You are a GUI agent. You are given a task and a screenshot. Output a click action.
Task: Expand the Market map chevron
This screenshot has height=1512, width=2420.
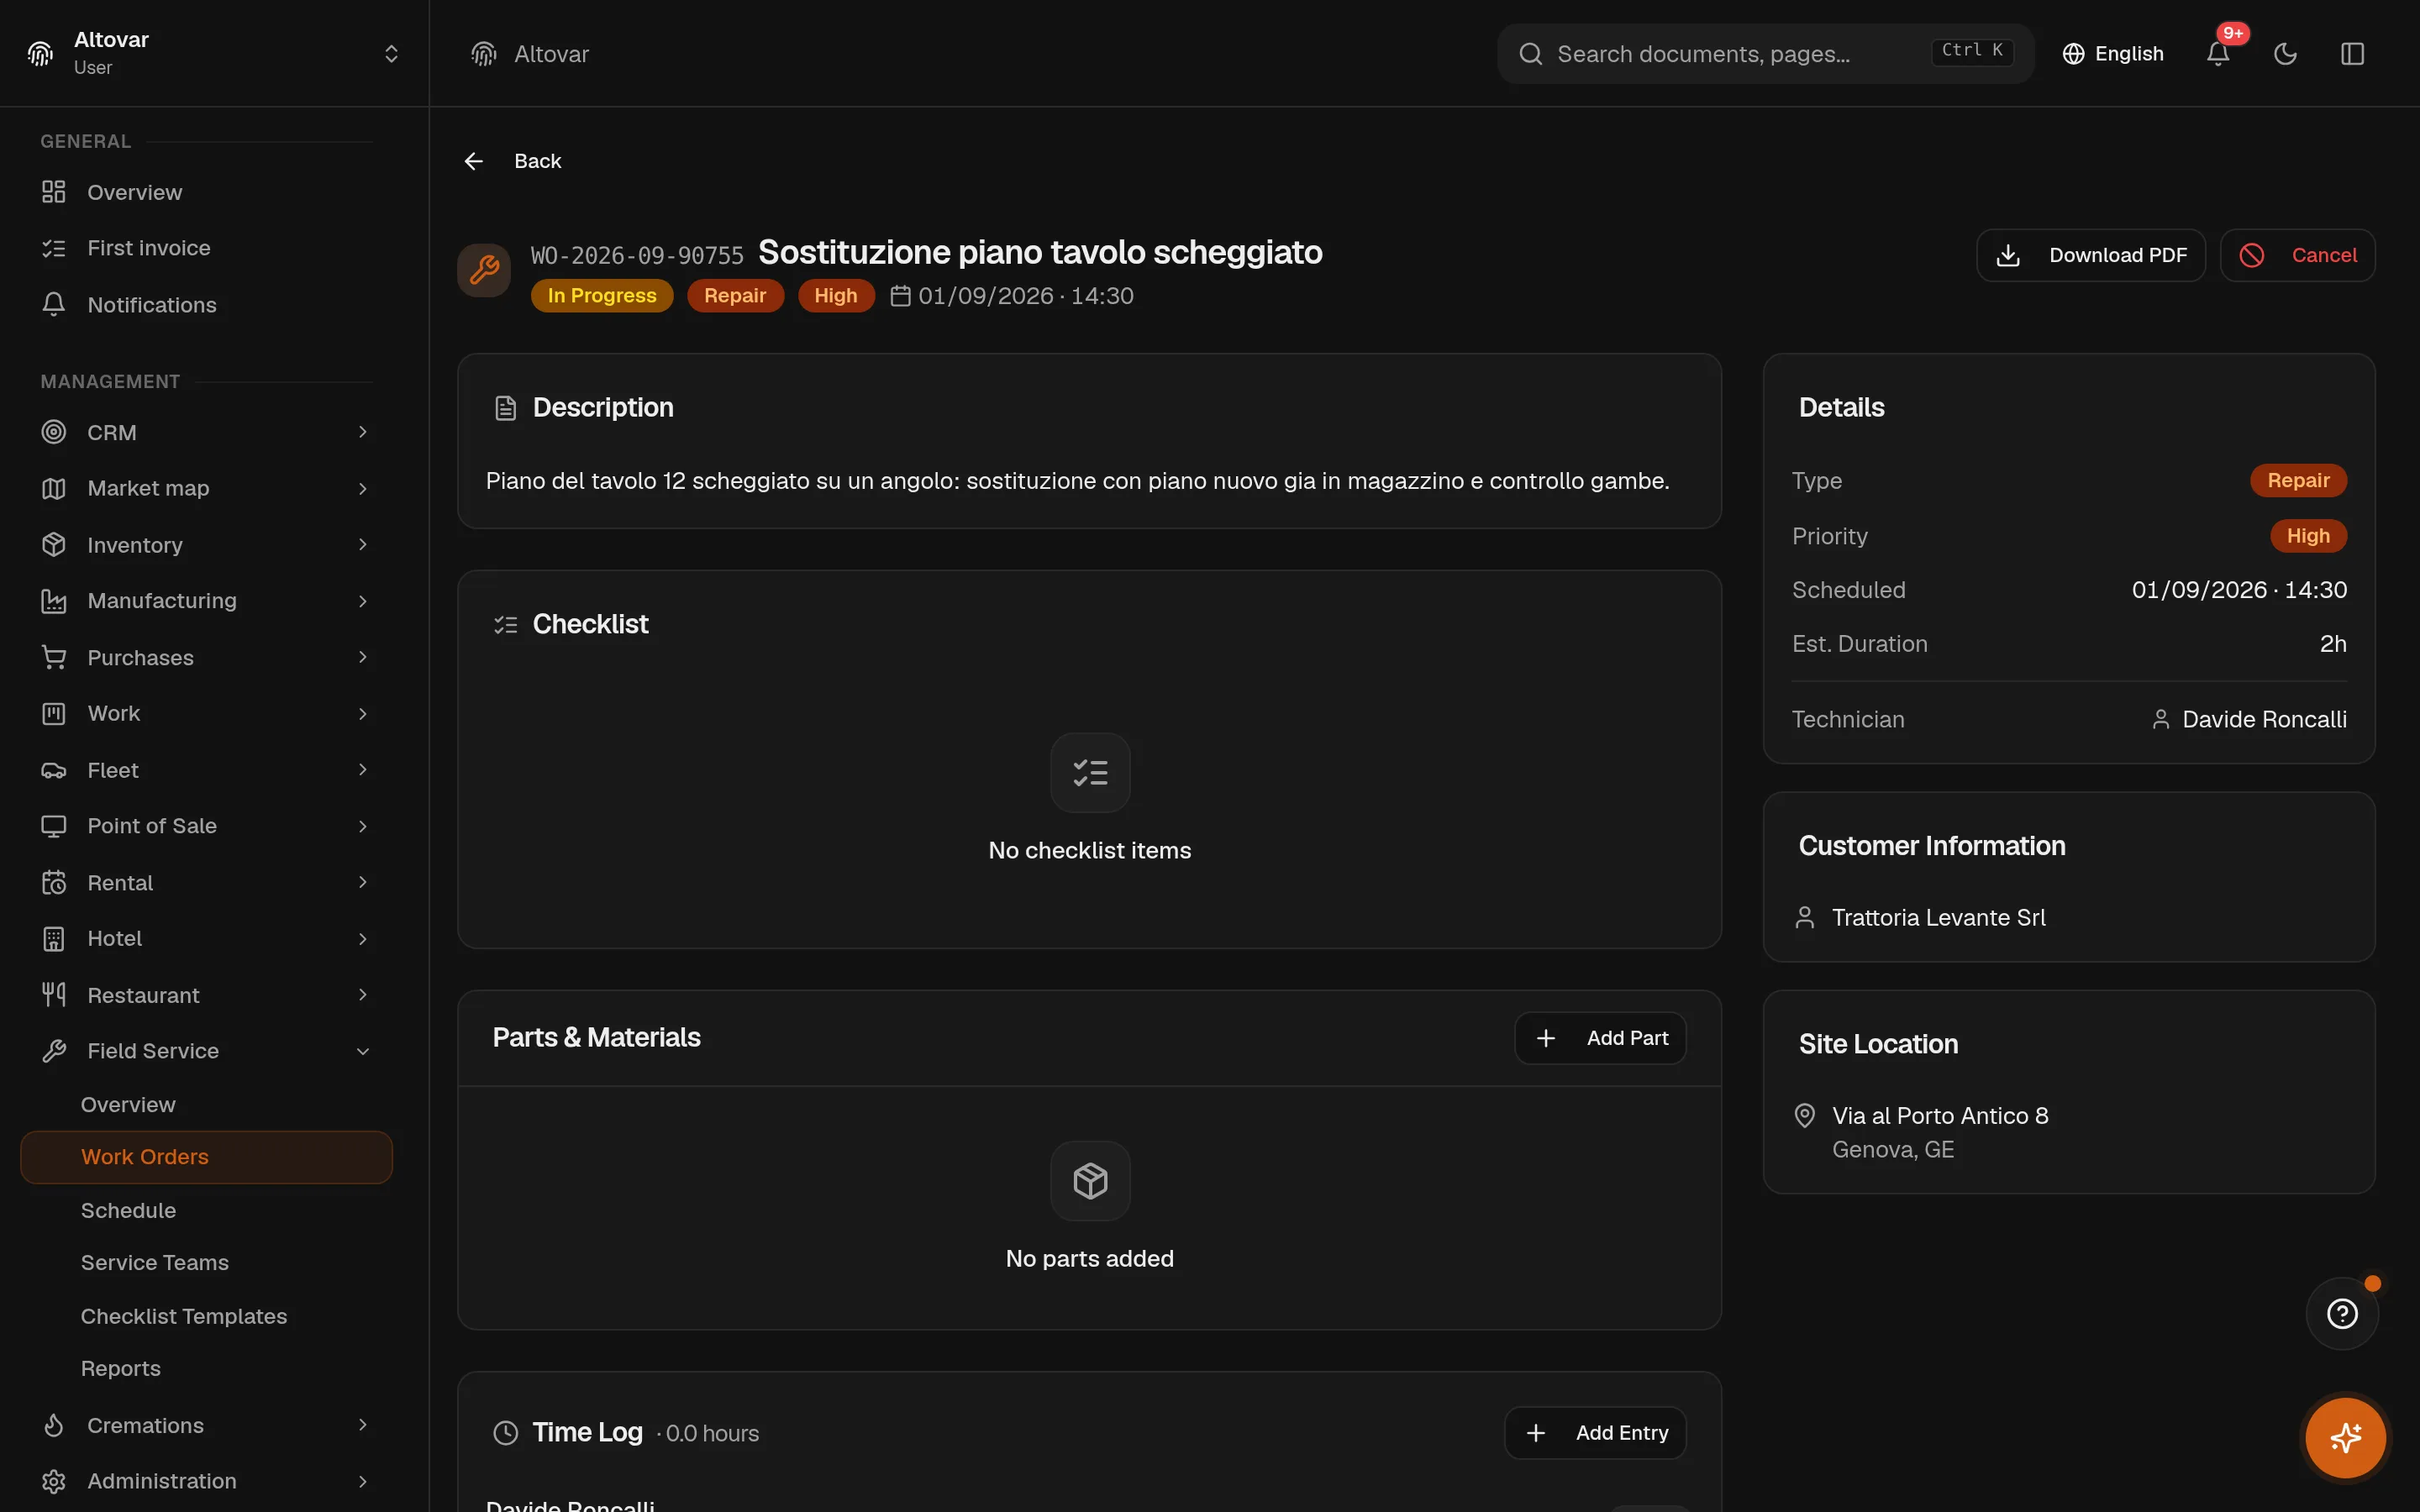[363, 488]
